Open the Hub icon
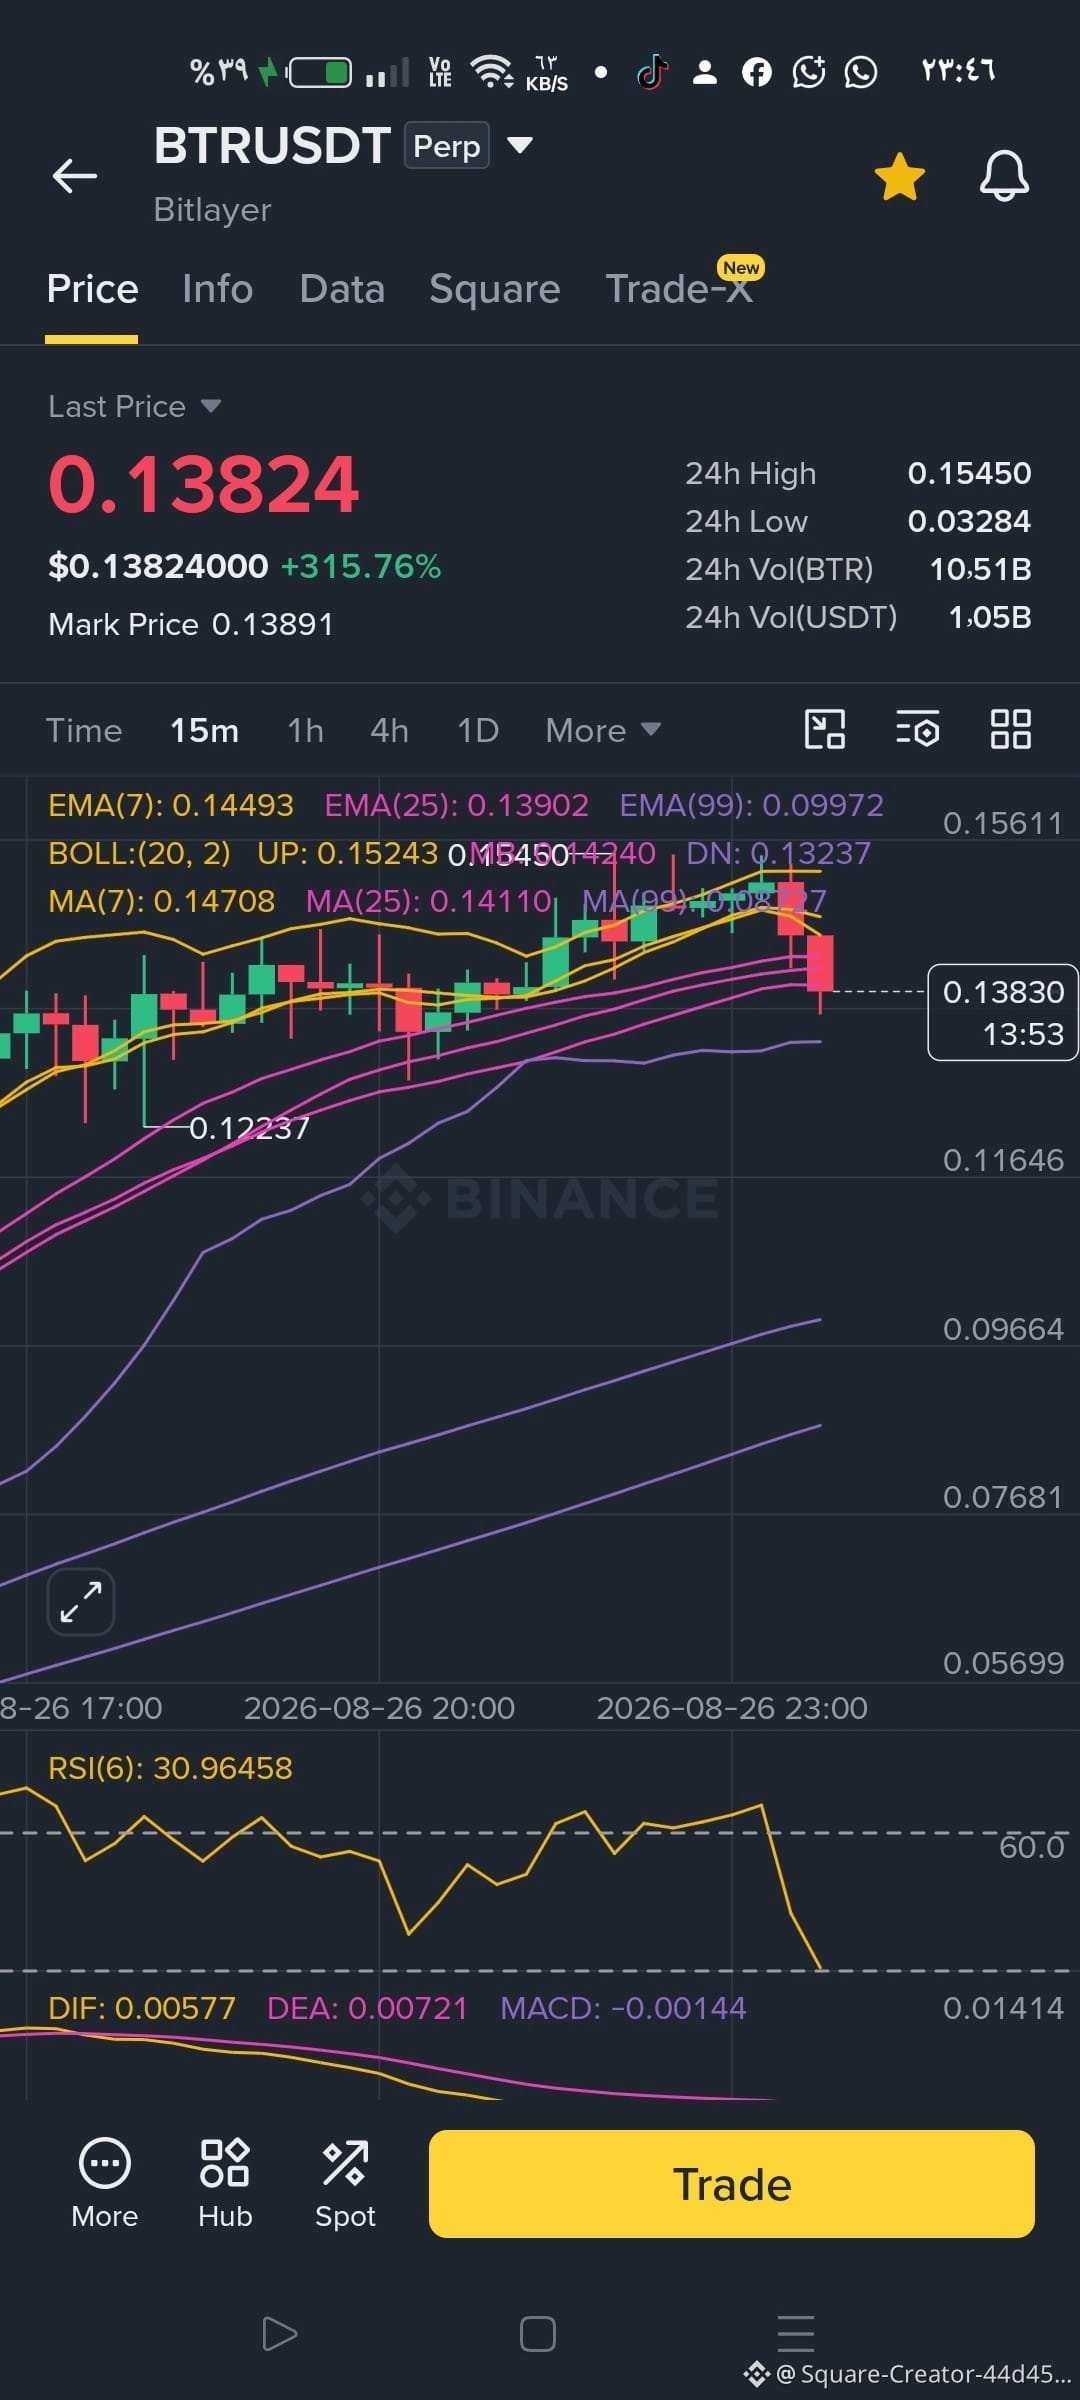 point(225,2184)
